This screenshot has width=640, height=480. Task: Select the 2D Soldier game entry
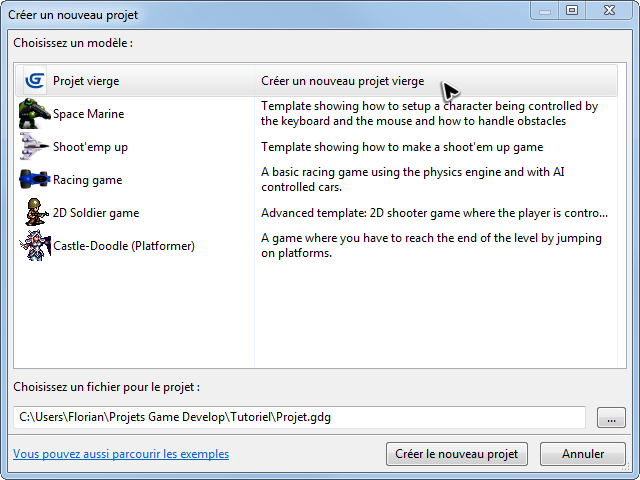[96, 213]
